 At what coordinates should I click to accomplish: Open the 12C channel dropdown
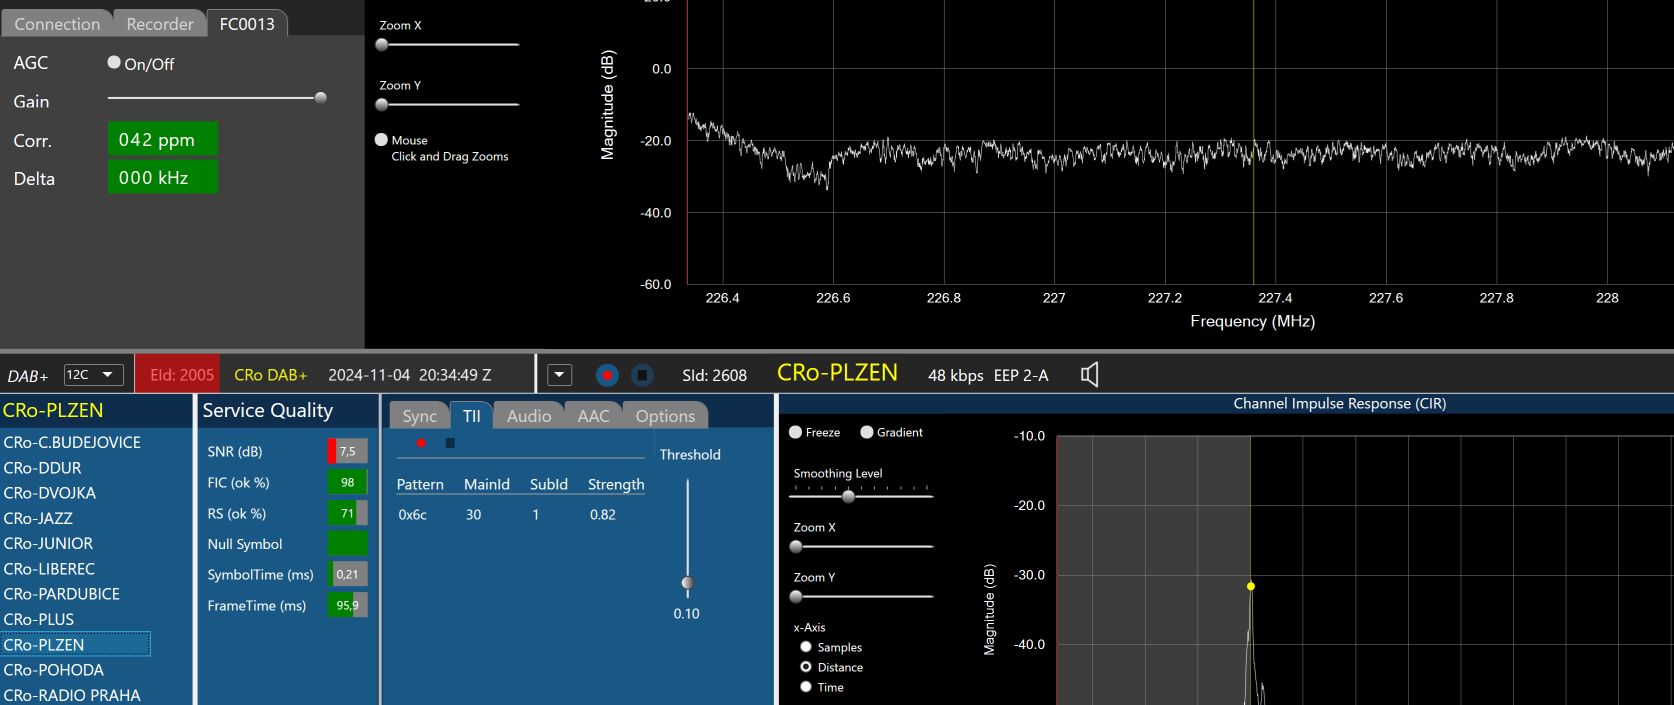click(94, 375)
